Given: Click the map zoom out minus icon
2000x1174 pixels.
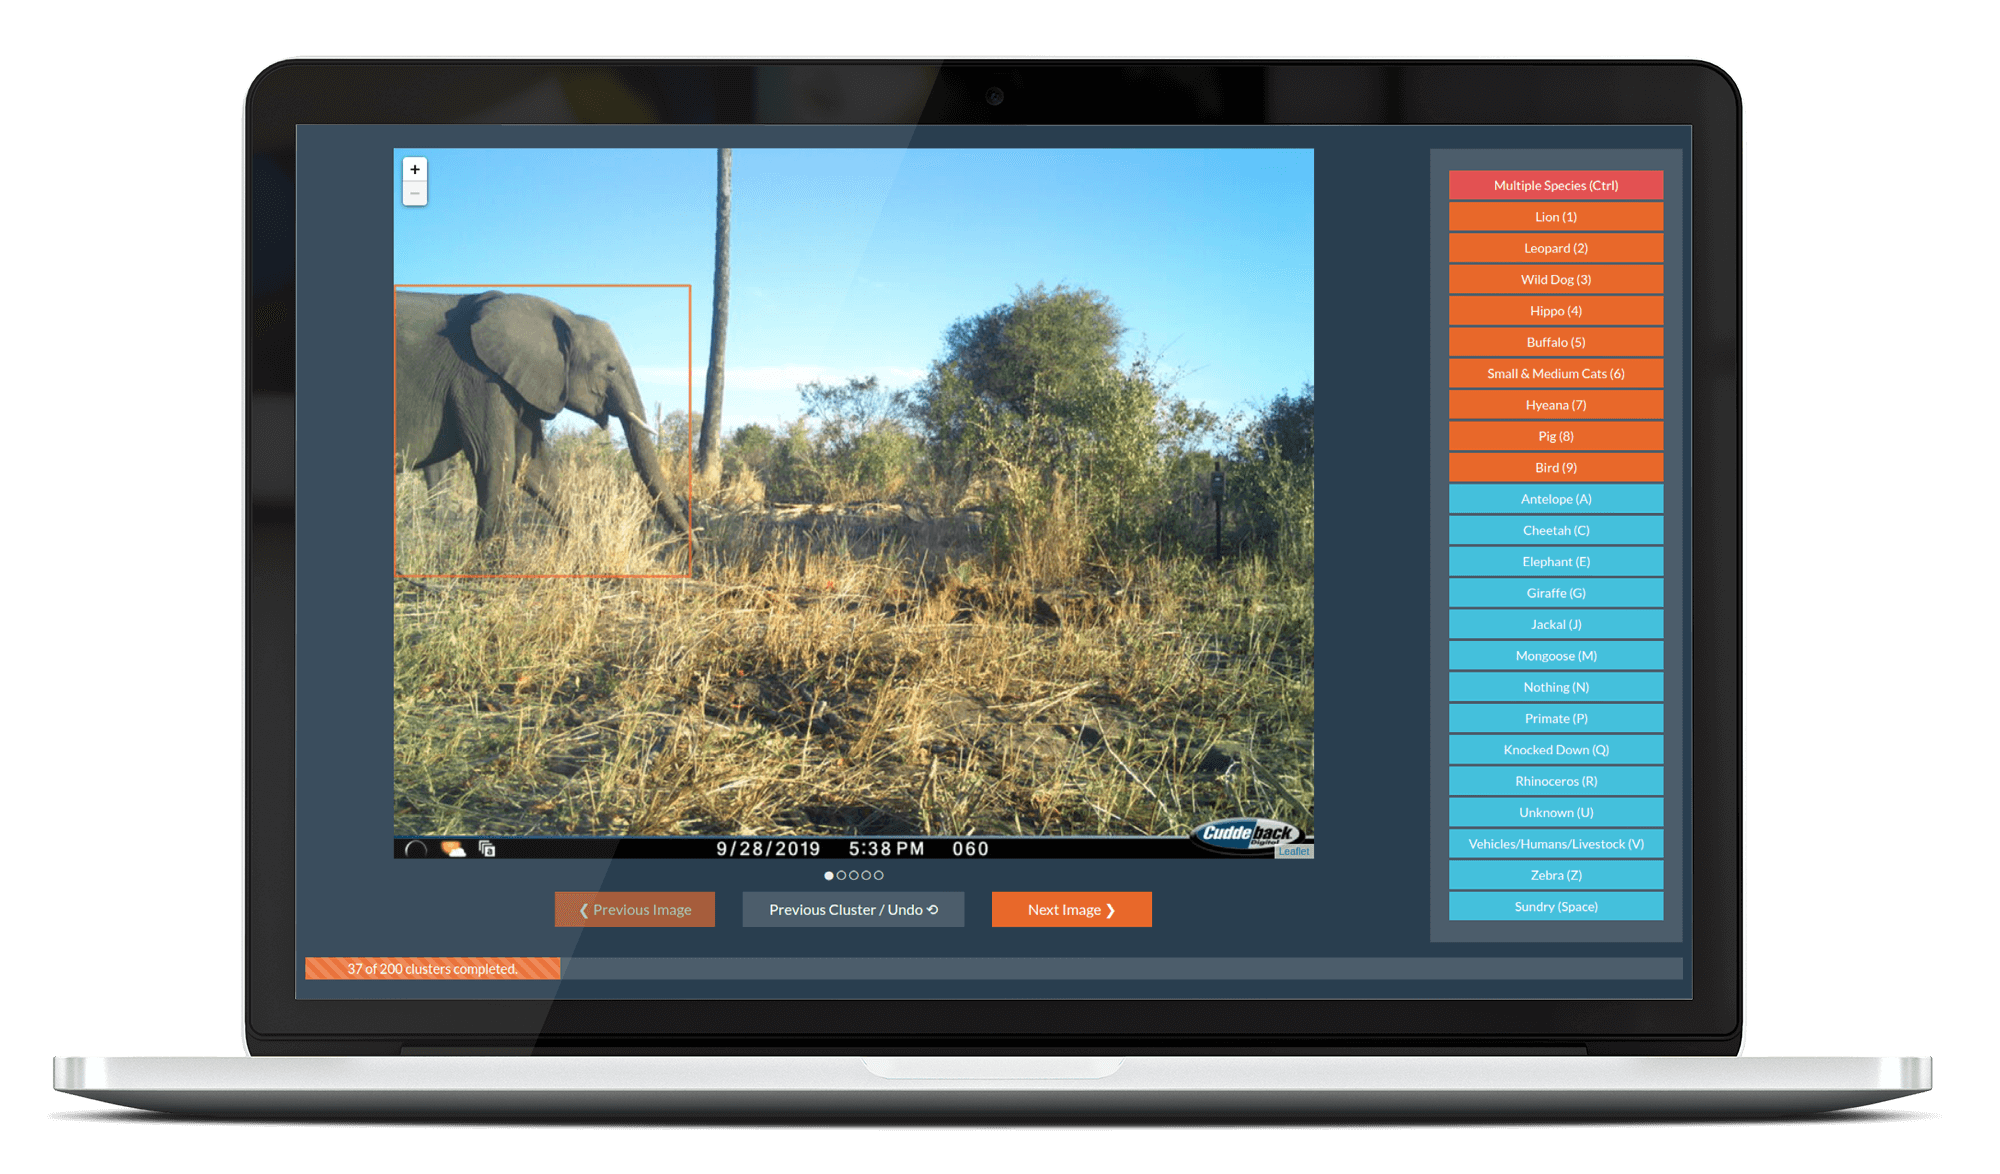Looking at the screenshot, I should coord(415,194).
